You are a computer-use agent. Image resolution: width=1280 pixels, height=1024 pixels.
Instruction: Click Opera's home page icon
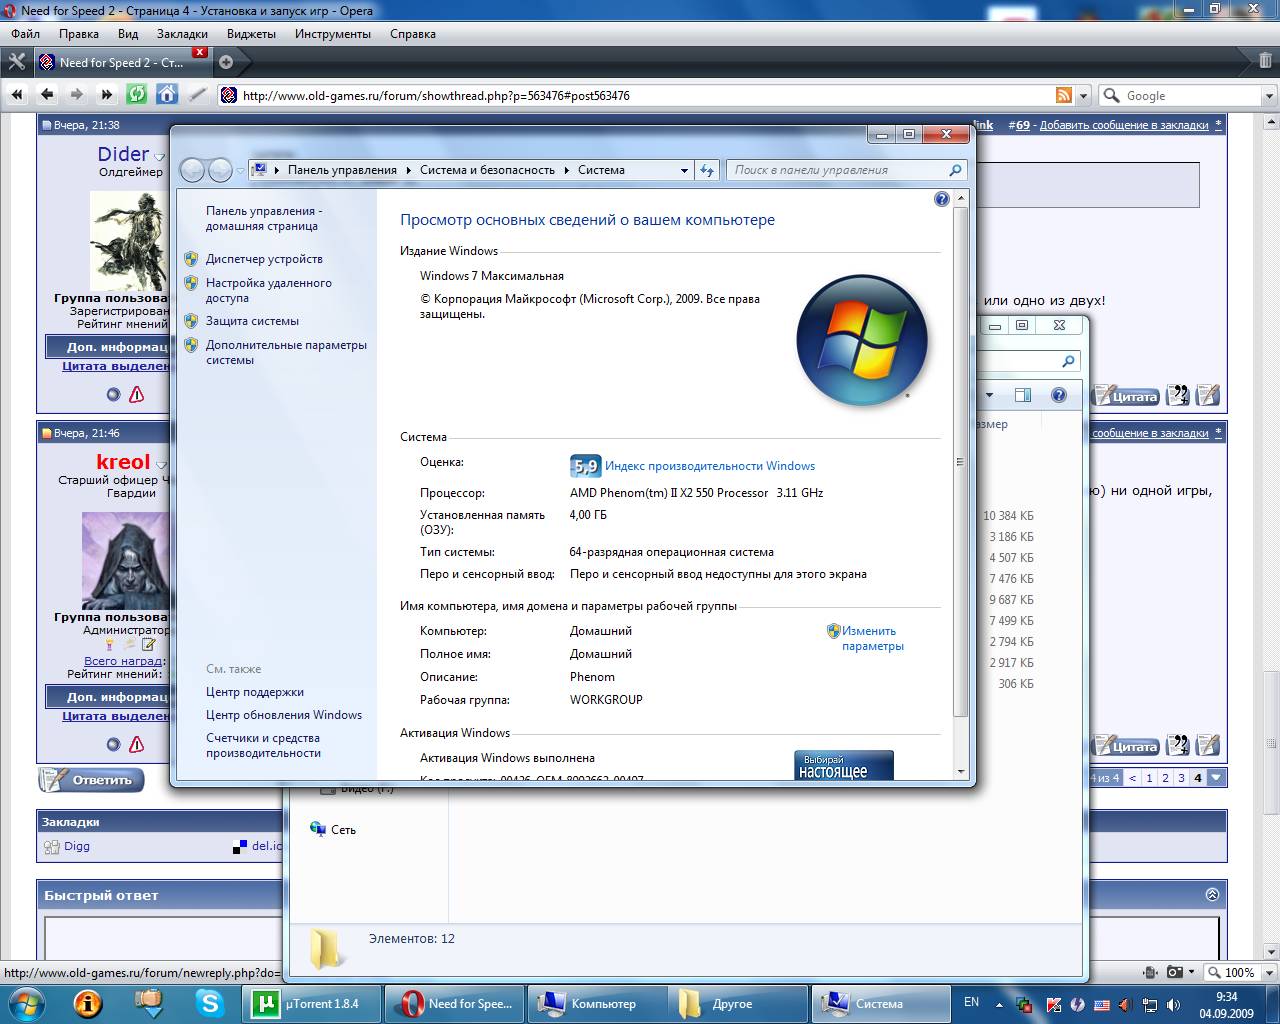[x=167, y=95]
